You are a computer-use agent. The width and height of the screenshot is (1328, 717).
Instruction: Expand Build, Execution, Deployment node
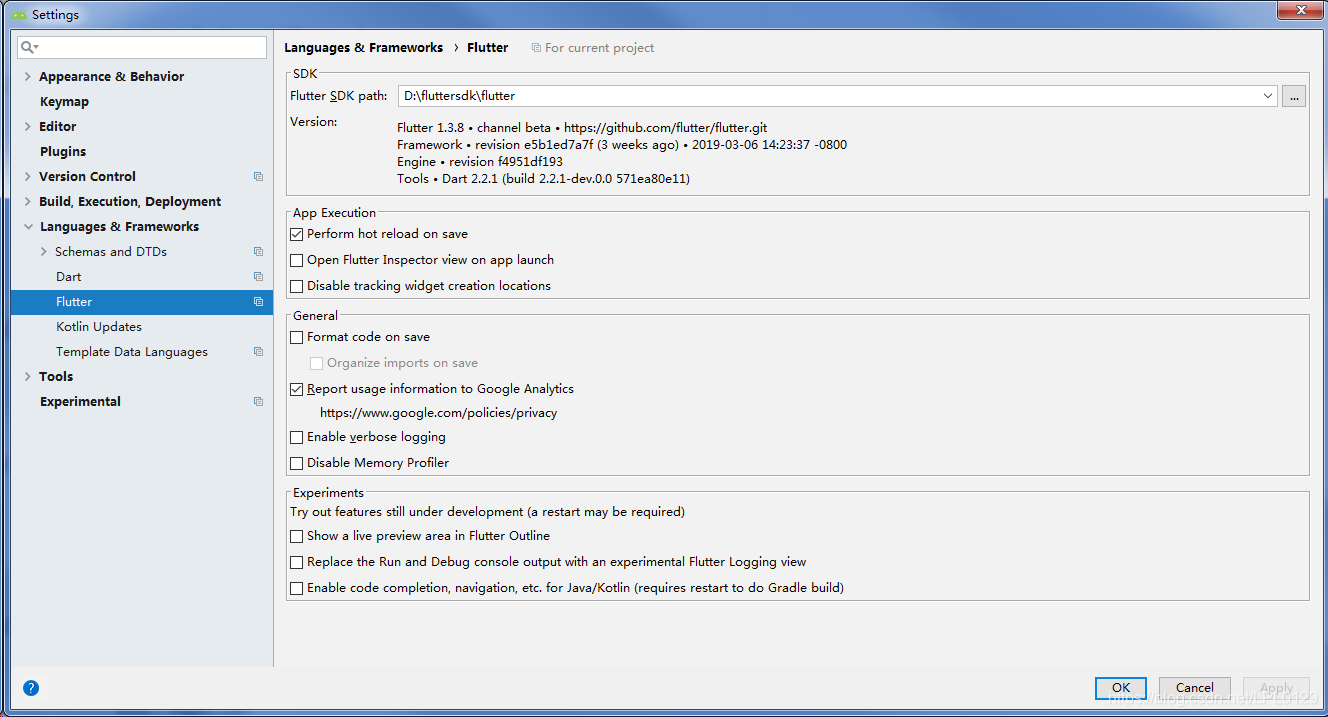tap(27, 202)
